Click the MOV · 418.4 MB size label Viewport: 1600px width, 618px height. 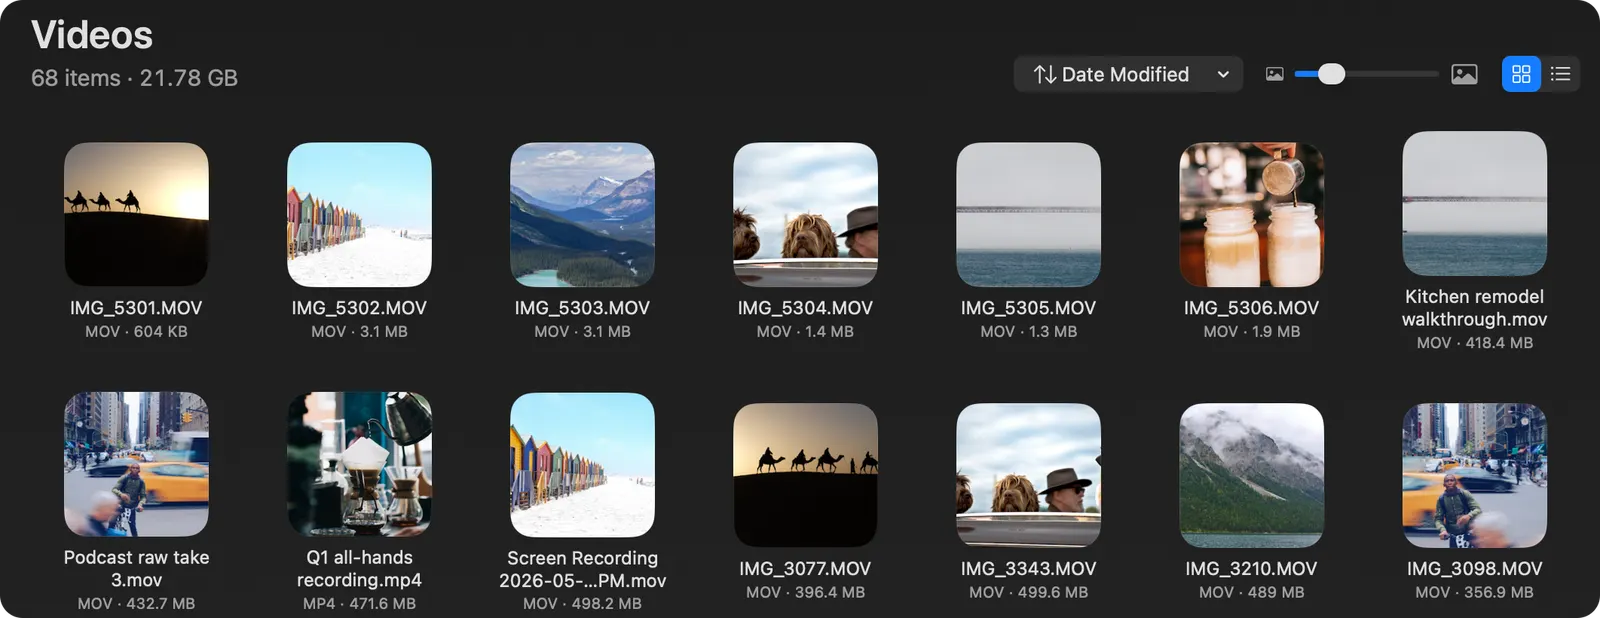pos(1474,343)
